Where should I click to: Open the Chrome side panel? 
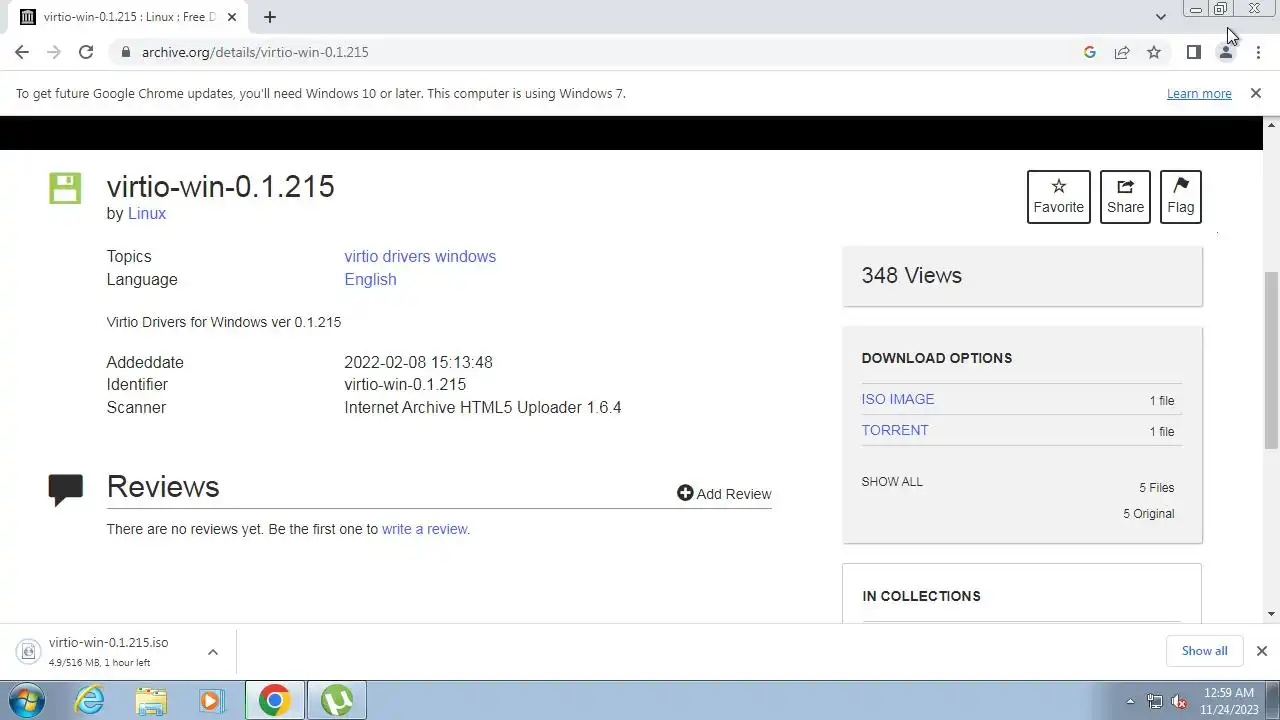(1193, 52)
